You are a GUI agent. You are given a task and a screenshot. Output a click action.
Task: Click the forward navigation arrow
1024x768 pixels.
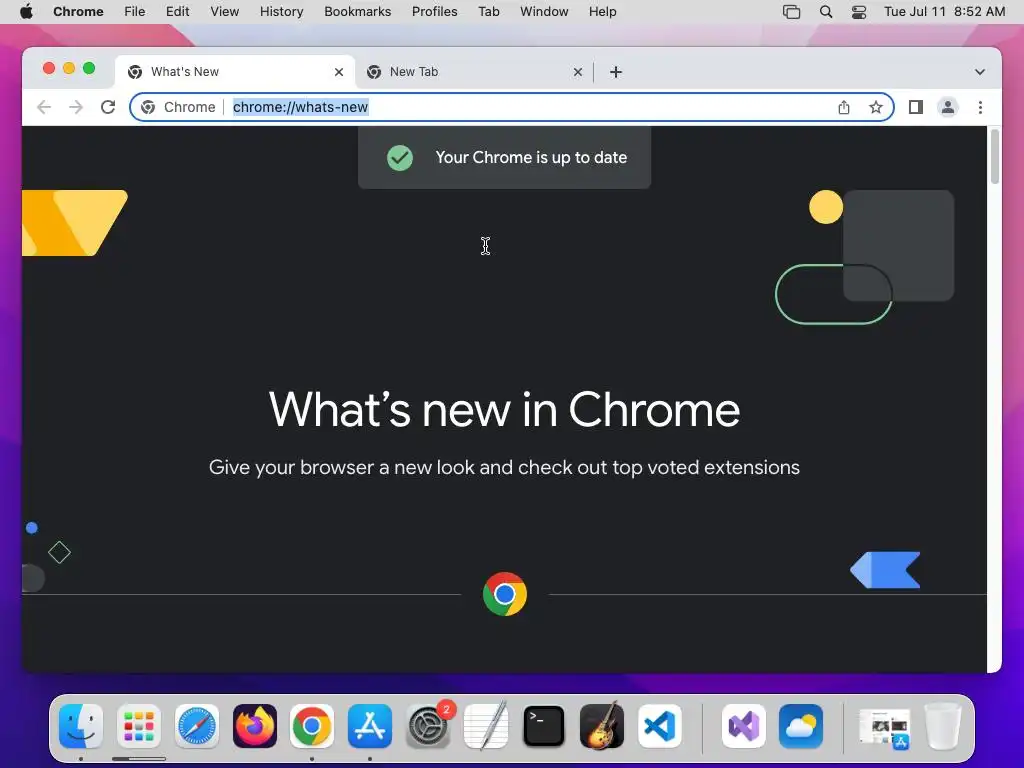(76, 107)
